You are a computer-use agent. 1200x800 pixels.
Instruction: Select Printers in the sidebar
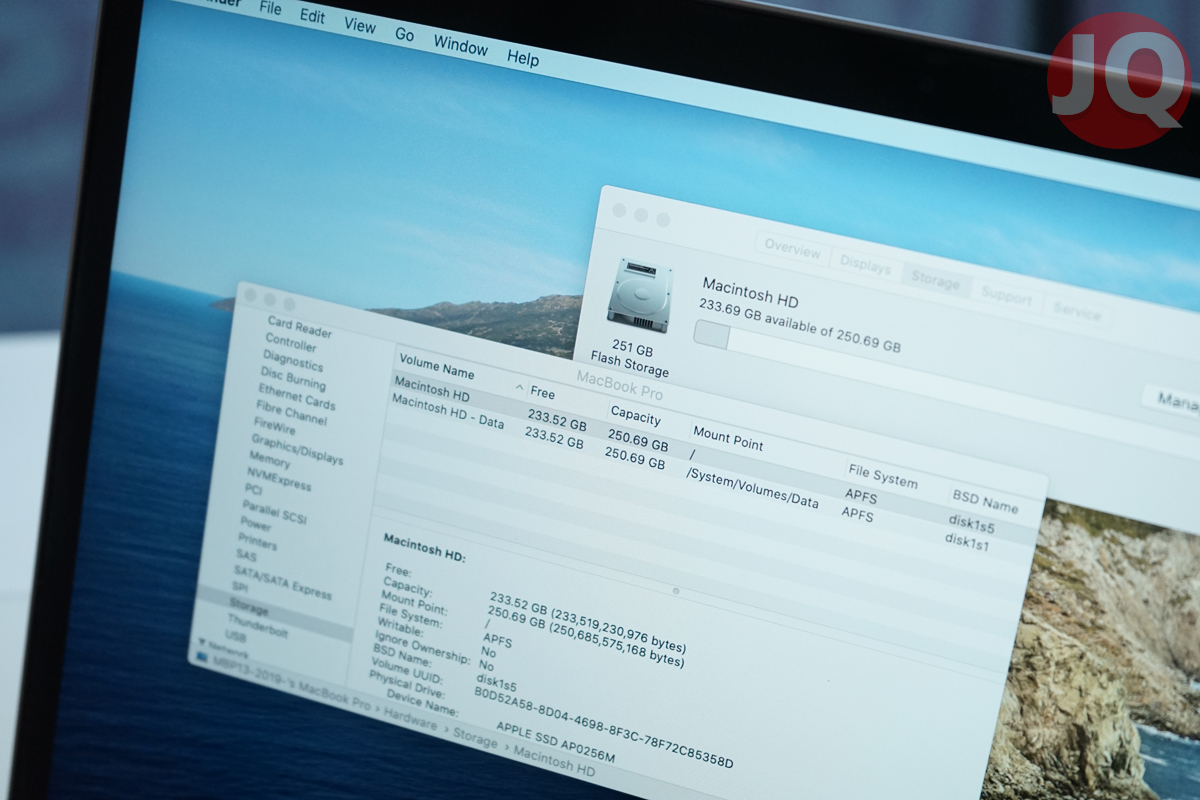point(257,542)
